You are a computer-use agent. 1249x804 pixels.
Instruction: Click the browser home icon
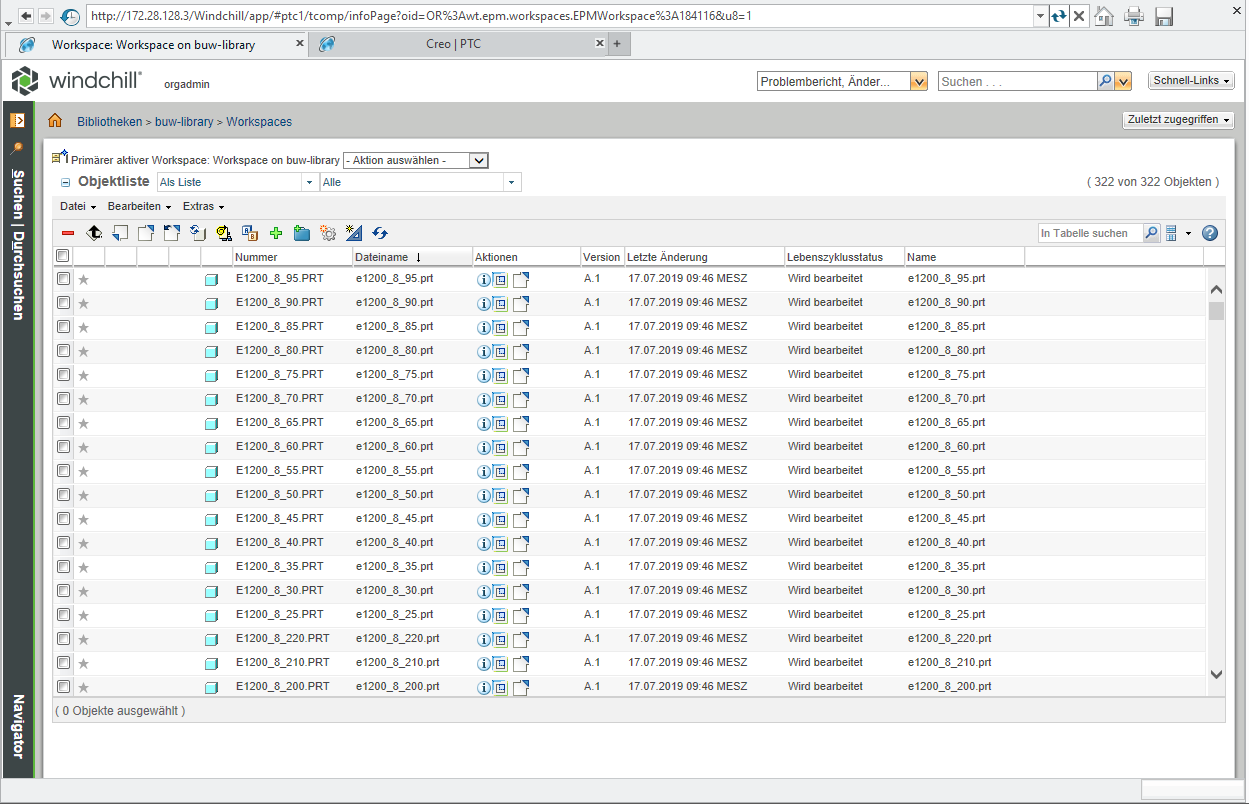click(1104, 16)
